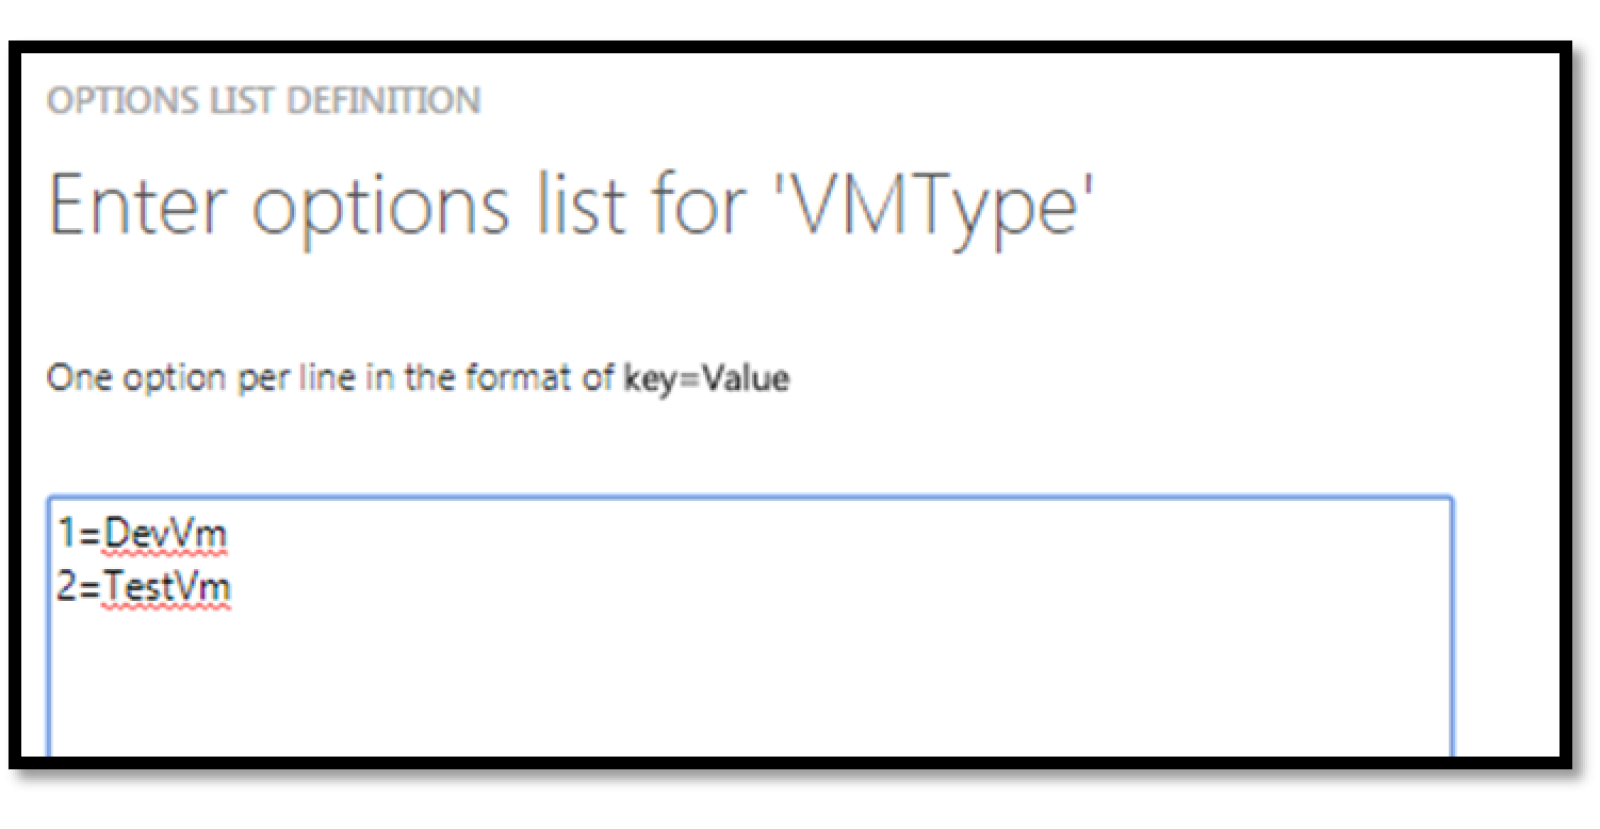The image size is (1600, 829).
Task: Click the "OPTIONS LIST DEFINITION" header
Action: click(x=263, y=101)
